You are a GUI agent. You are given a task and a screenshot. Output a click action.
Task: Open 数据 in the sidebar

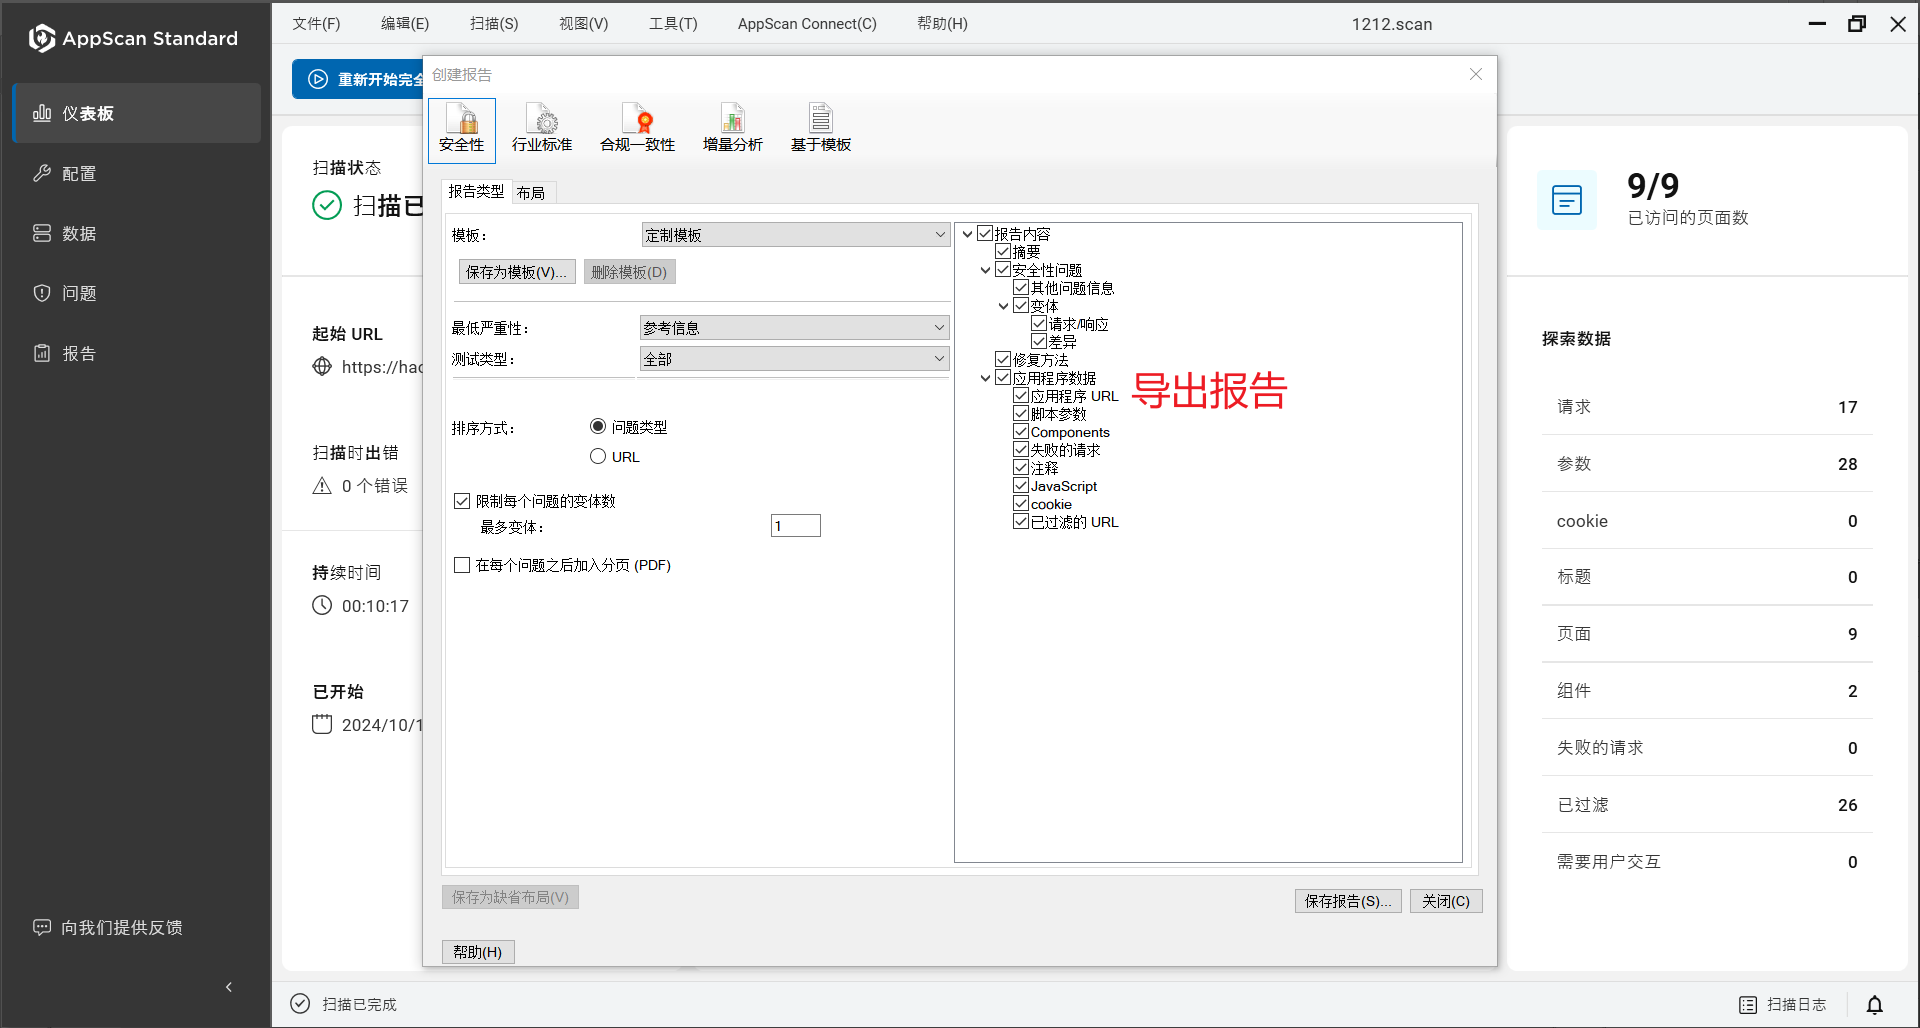[x=137, y=233]
